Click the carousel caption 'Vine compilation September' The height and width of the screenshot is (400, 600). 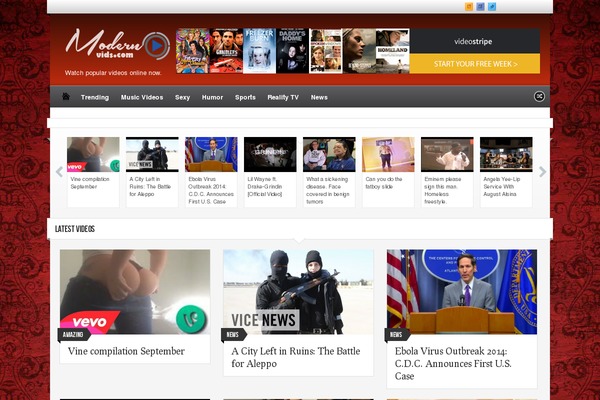[x=90, y=183]
